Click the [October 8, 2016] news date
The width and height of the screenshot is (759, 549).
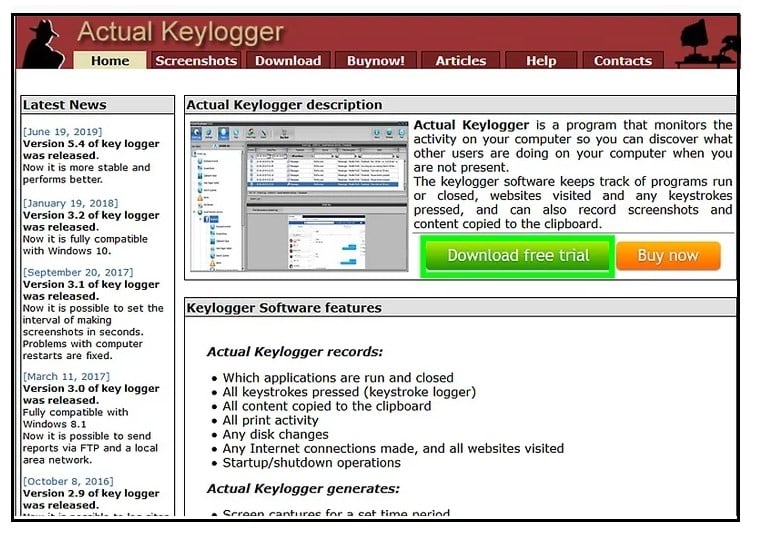tap(68, 482)
